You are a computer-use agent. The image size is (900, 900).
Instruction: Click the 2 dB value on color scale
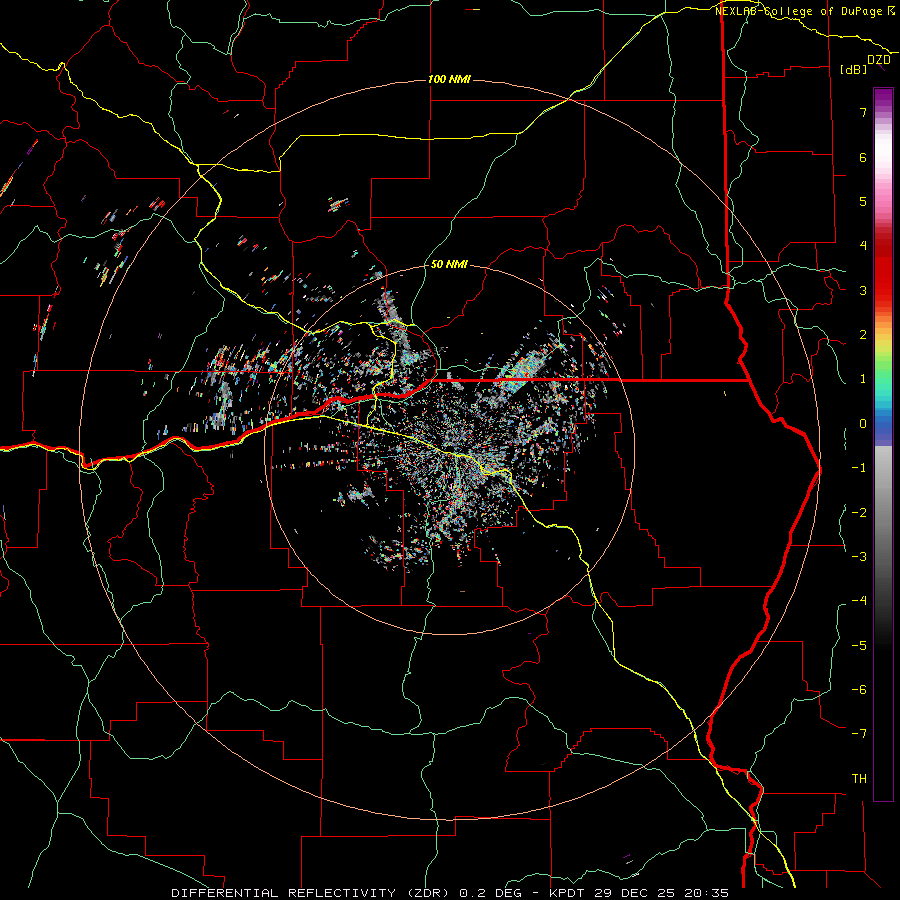tap(863, 335)
